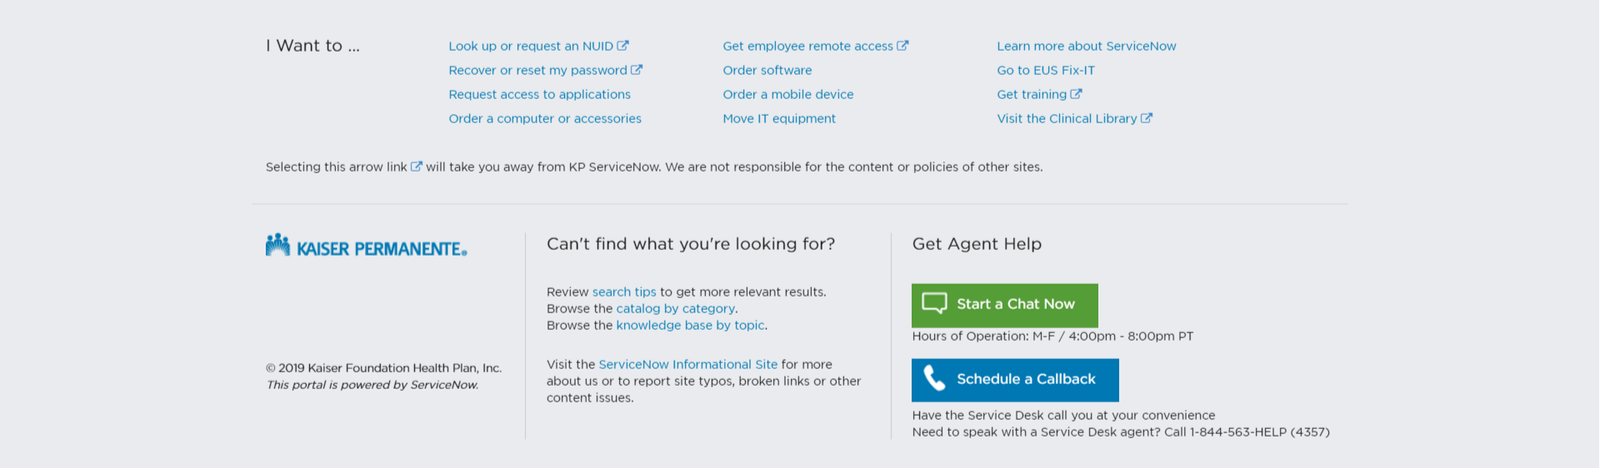This screenshot has height=468, width=1600.
Task: Click external-link icon after Clinical Library
Action: [1147, 118]
